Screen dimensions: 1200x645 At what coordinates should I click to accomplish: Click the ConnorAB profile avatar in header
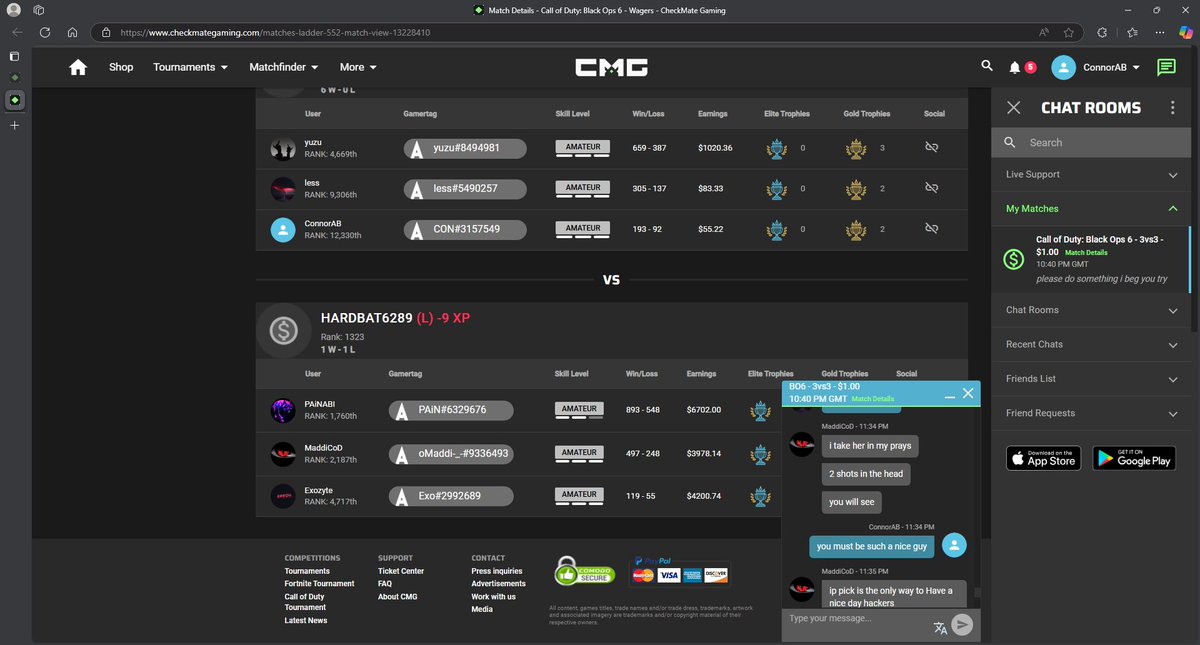pos(1063,67)
